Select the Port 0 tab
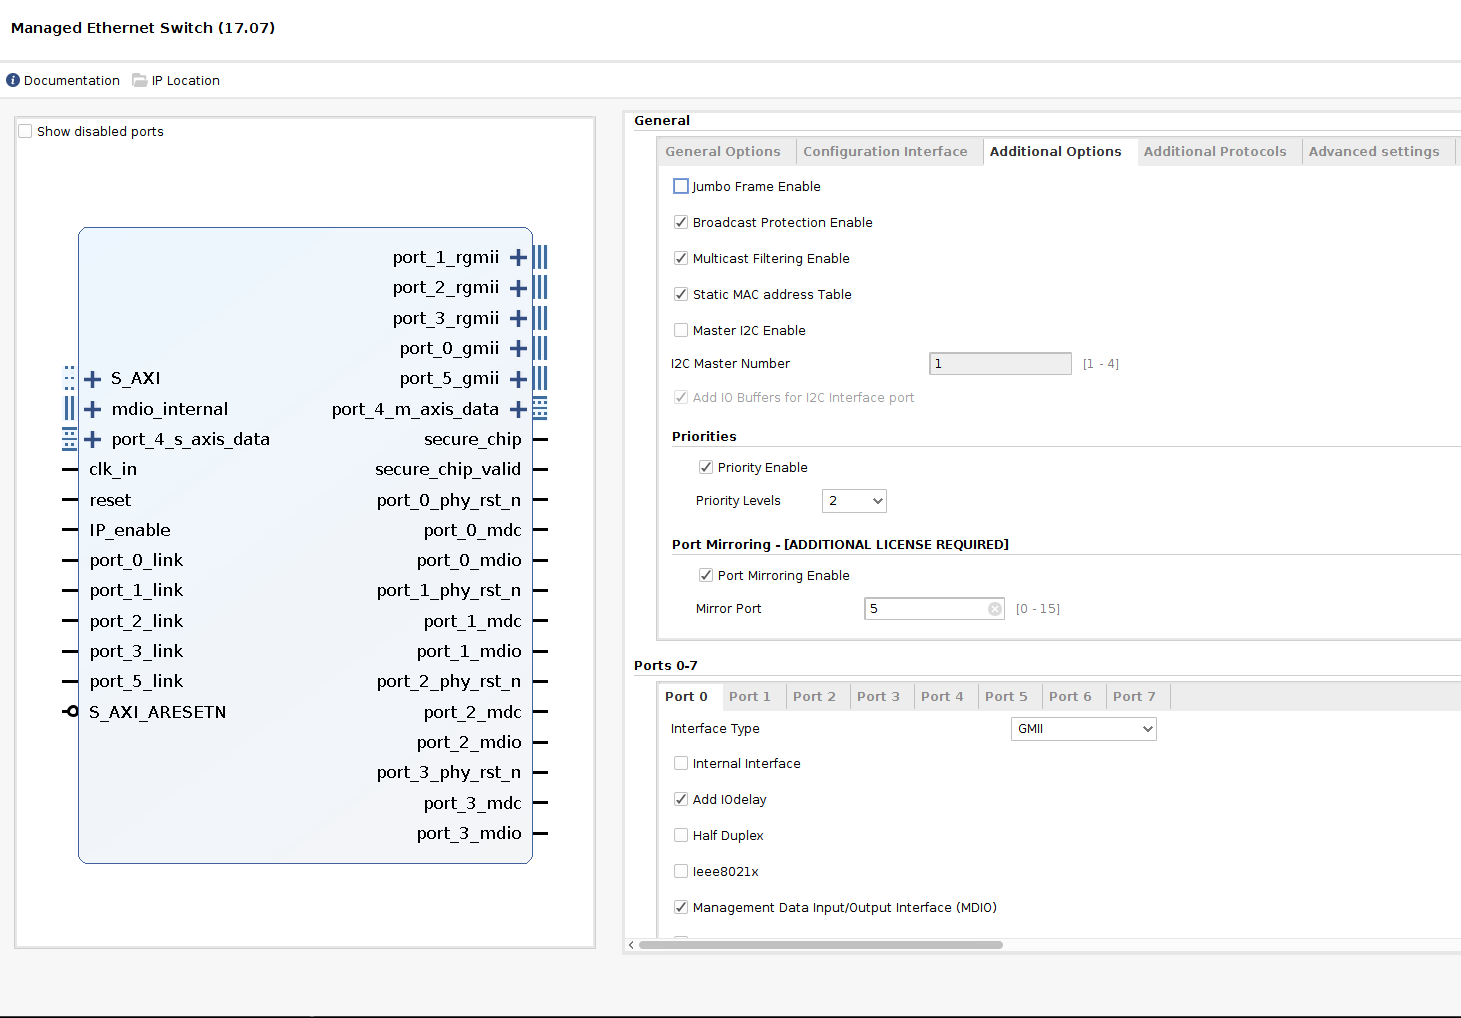 tap(687, 697)
